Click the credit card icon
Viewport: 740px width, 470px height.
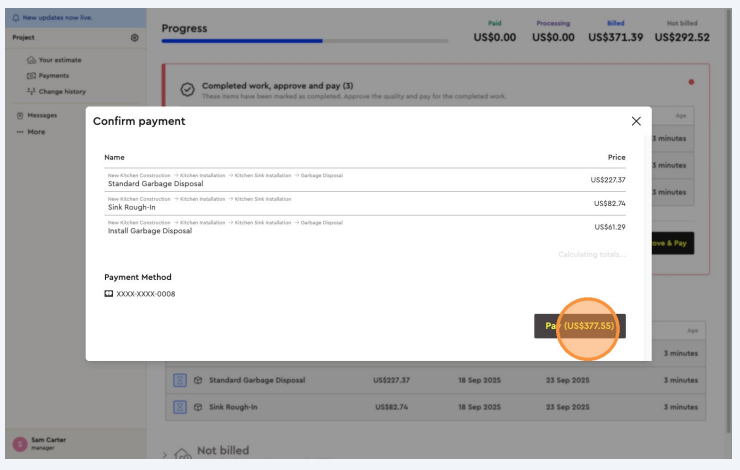pyautogui.click(x=109, y=294)
